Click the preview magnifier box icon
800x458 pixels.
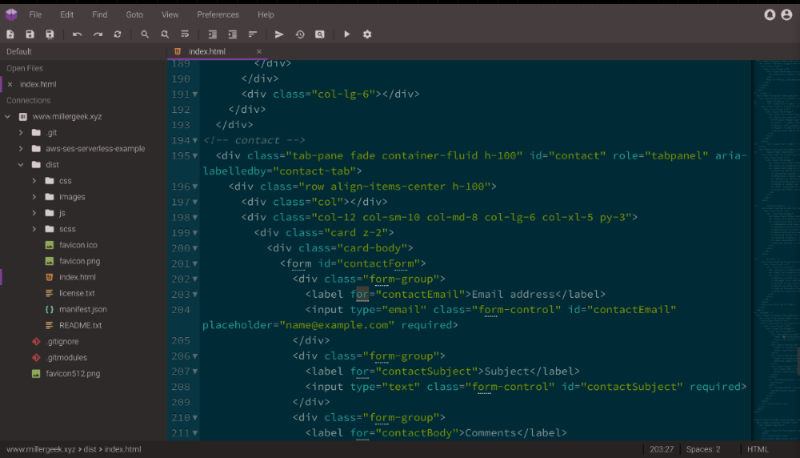[x=320, y=34]
